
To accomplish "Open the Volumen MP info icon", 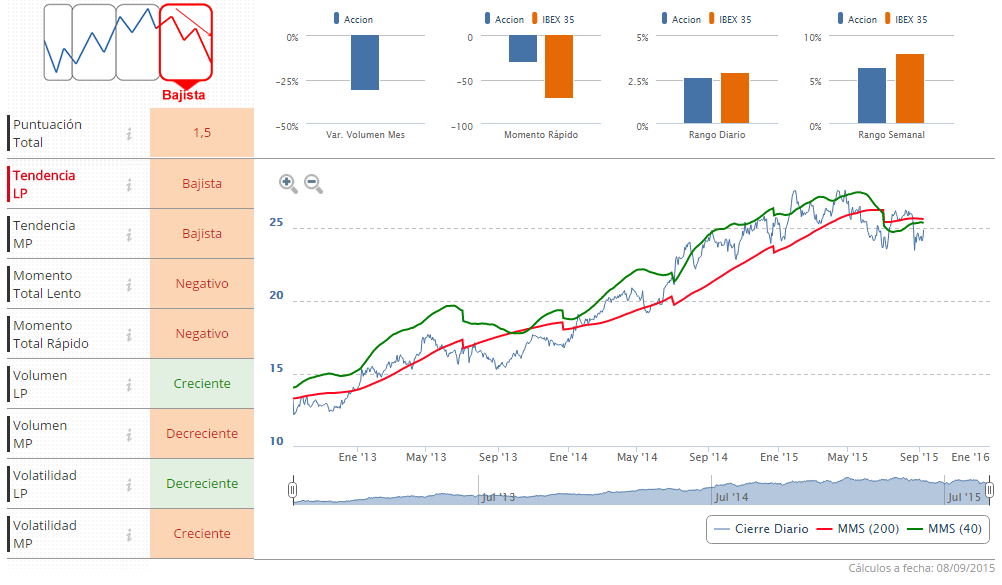I will click(129, 434).
